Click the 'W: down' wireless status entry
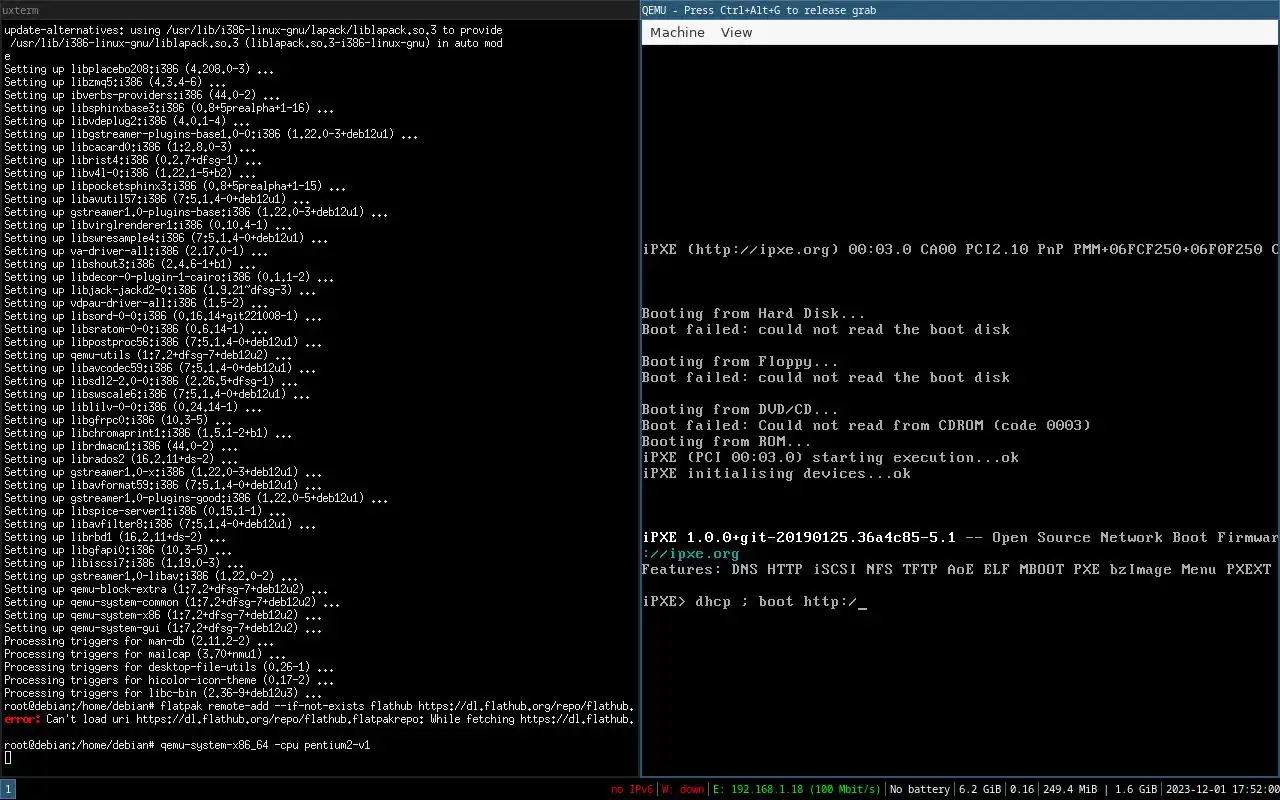Viewport: 1280px width, 800px height. click(683, 789)
